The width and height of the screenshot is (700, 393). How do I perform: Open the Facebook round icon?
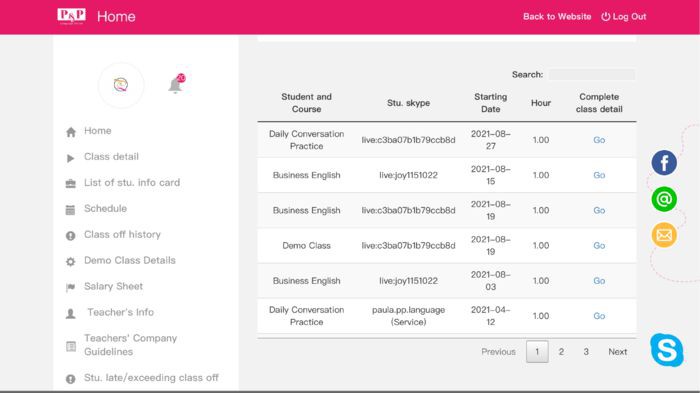[x=664, y=163]
